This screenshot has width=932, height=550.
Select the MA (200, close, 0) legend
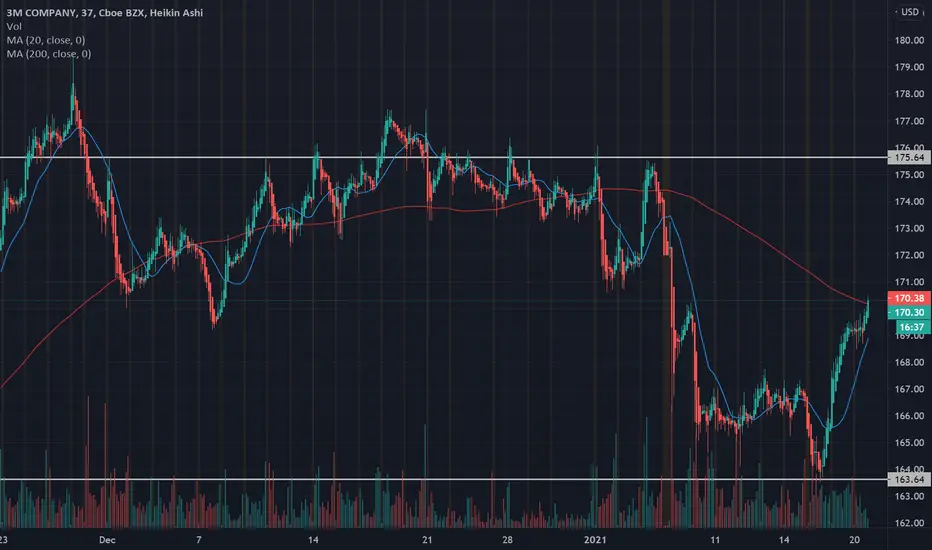coord(49,54)
